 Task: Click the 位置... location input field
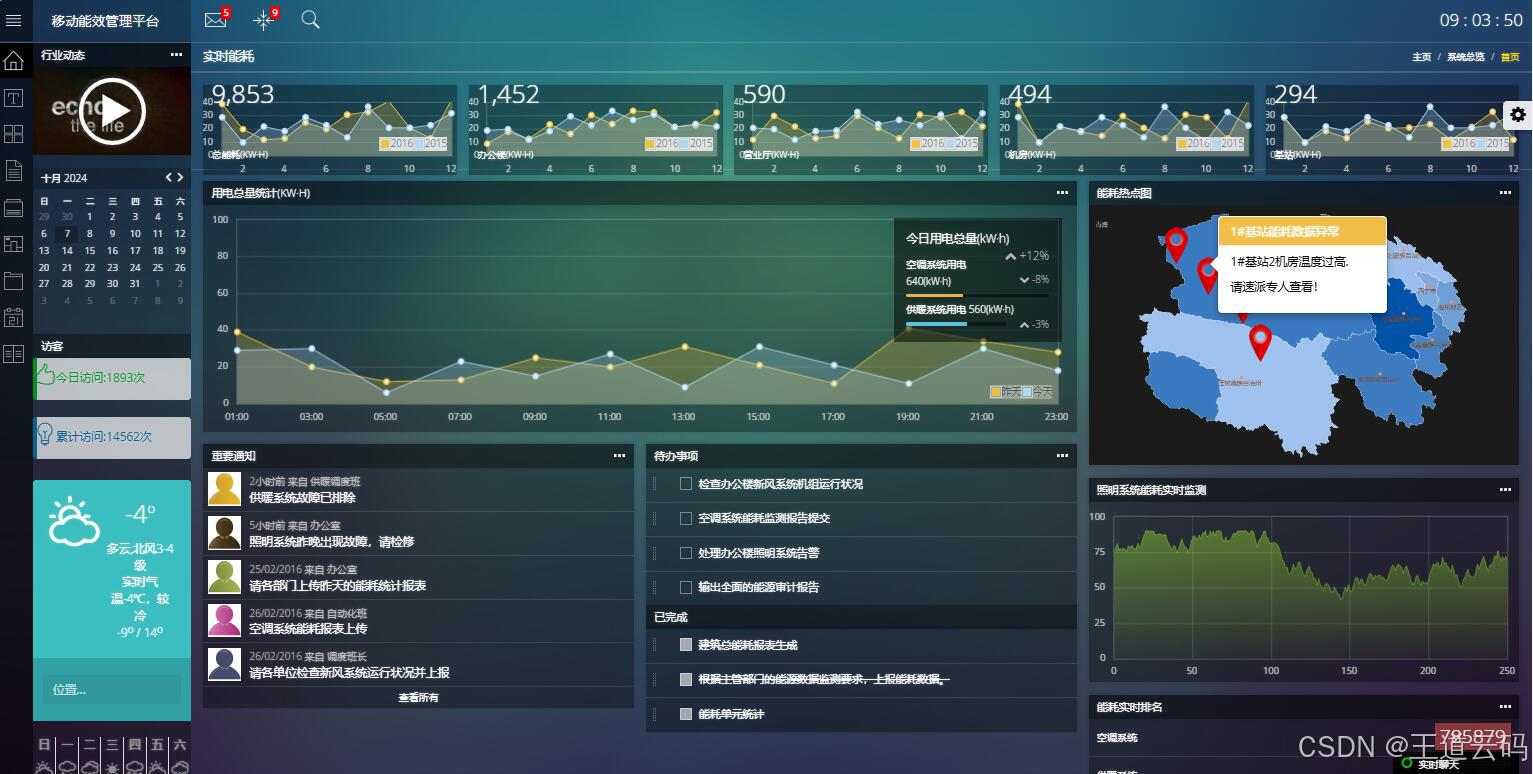coord(111,690)
